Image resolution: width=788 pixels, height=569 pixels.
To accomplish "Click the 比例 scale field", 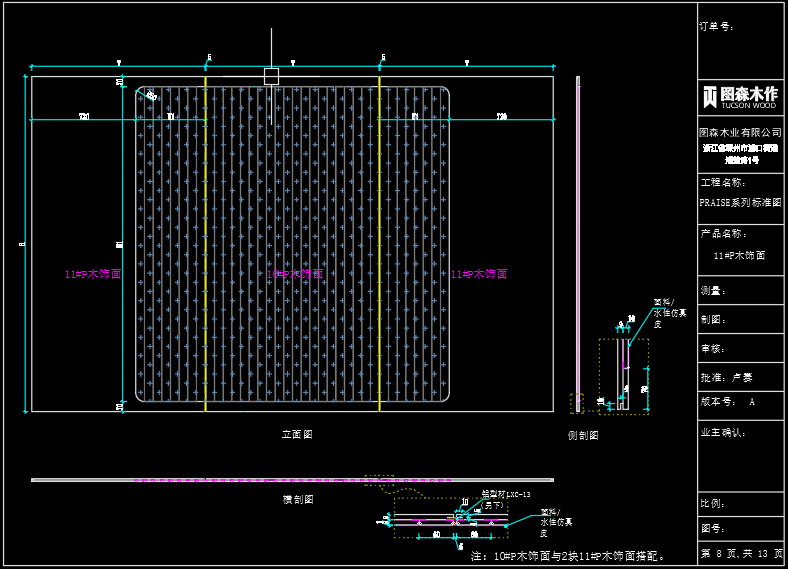I will pyautogui.click(x=713, y=504).
